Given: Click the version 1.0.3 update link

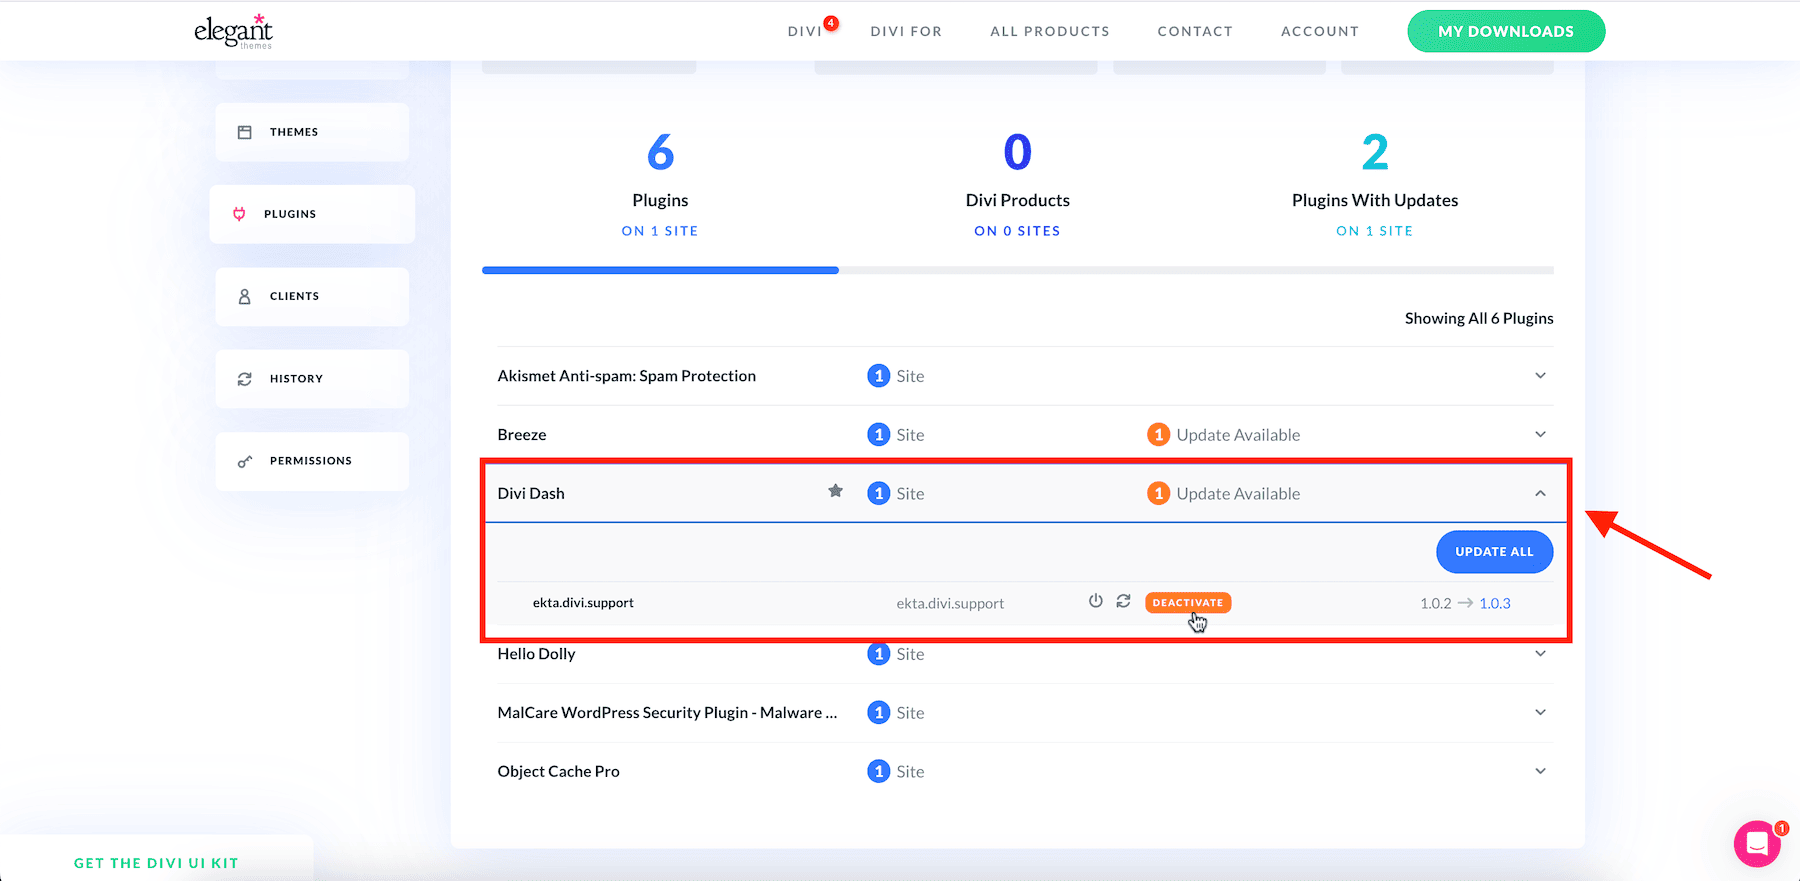Looking at the screenshot, I should pos(1495,603).
